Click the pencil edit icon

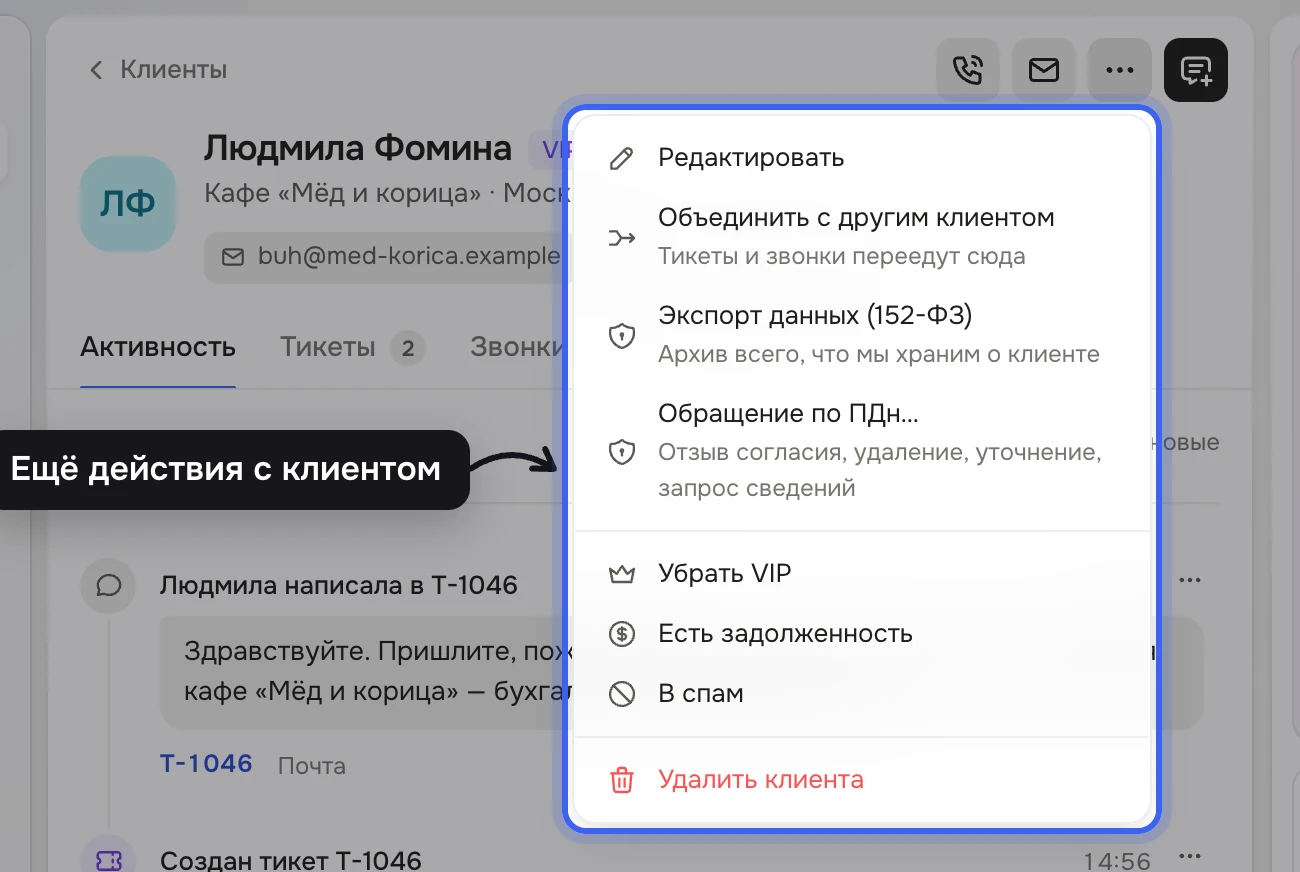coord(622,158)
